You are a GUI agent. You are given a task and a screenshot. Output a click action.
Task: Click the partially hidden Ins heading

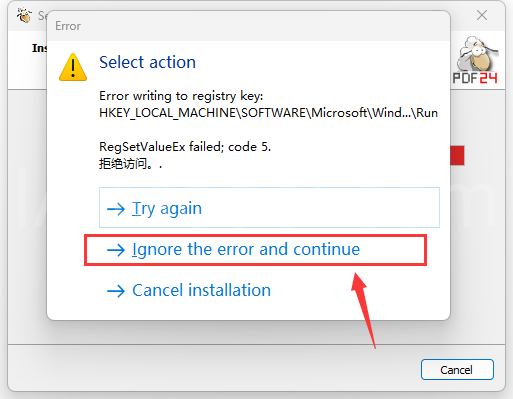tap(39, 48)
